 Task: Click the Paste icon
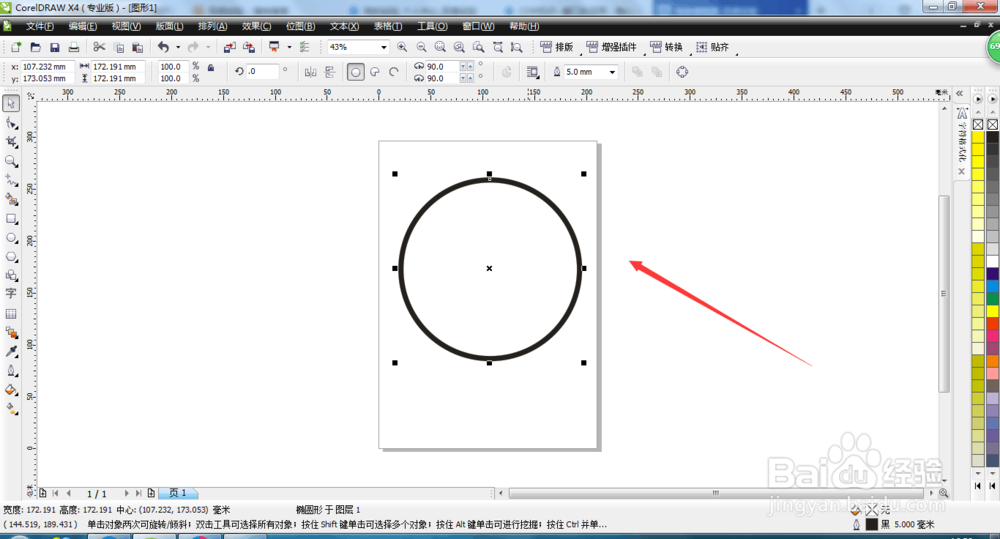pyautogui.click(x=137, y=47)
